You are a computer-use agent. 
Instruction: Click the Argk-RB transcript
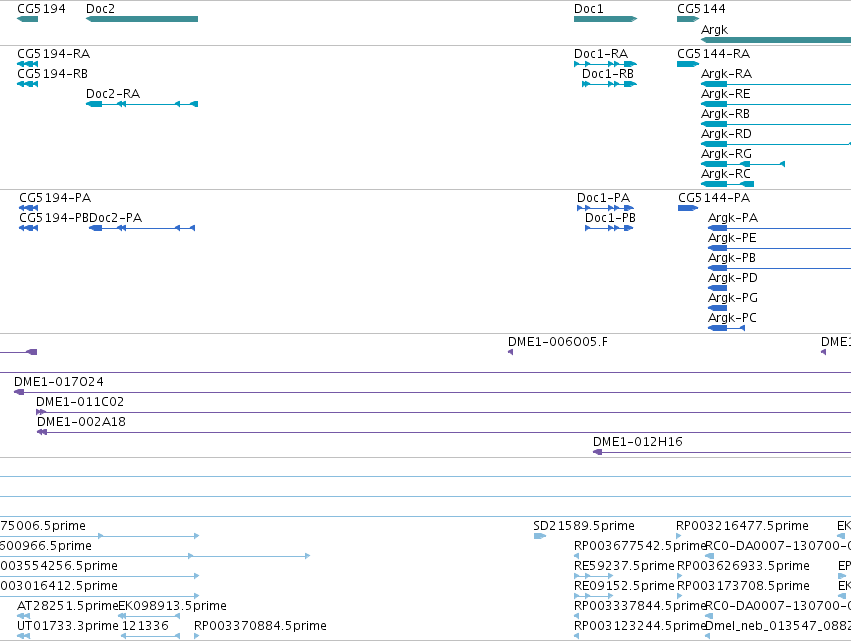click(x=776, y=124)
